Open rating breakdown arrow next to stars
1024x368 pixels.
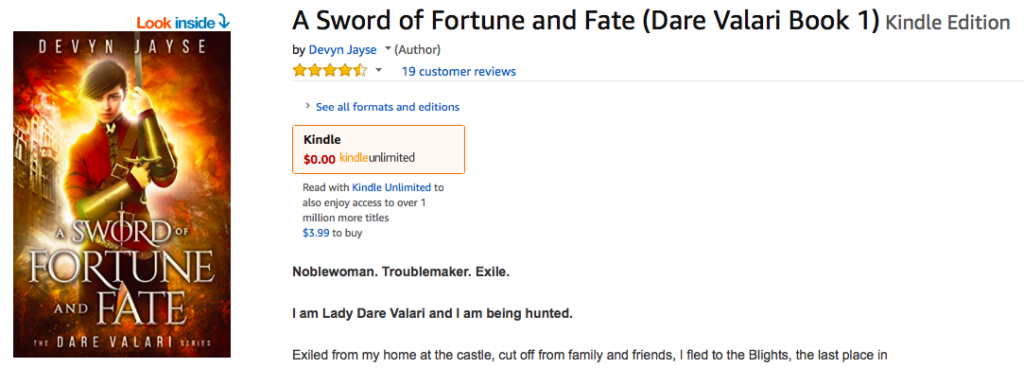point(378,70)
